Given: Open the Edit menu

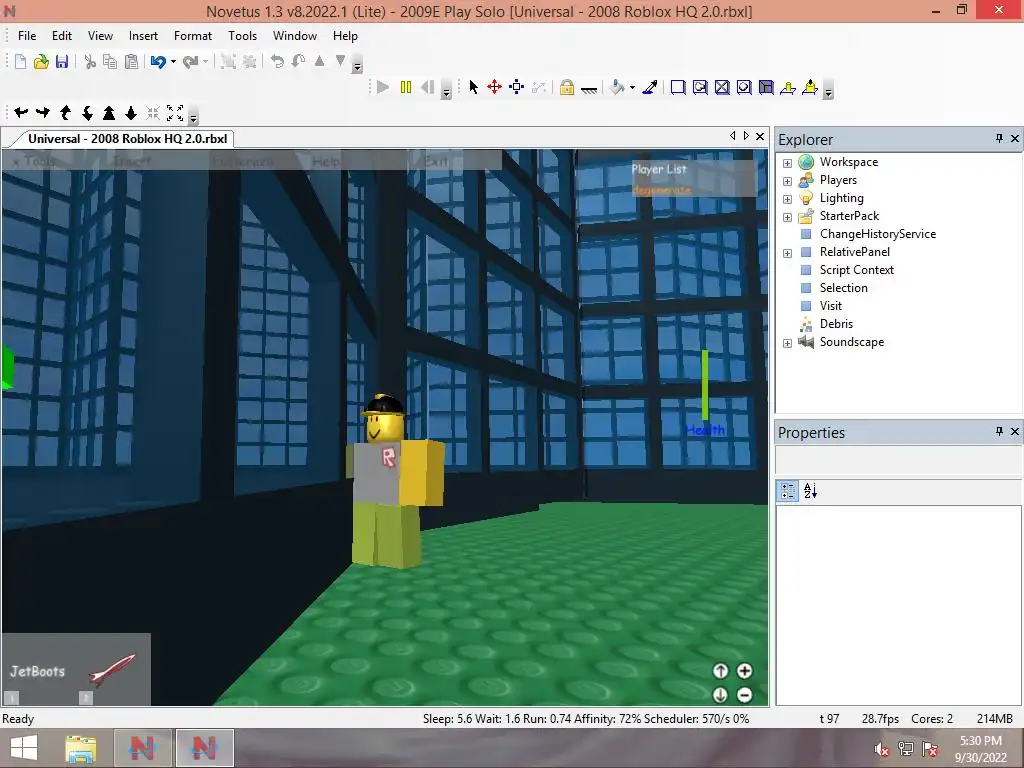Looking at the screenshot, I should pyautogui.click(x=62, y=36).
